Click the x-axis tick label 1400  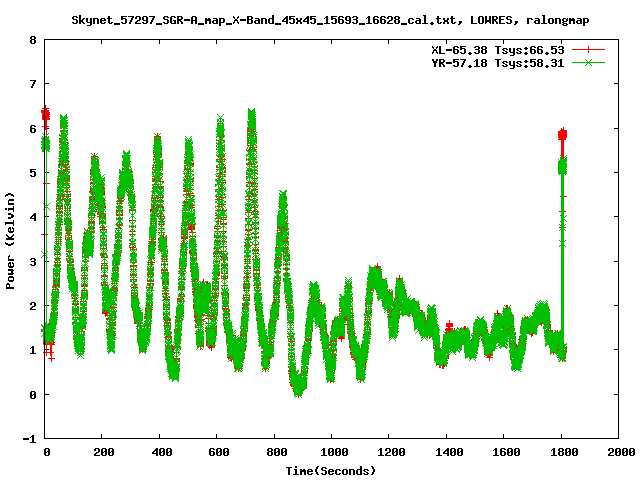click(449, 452)
